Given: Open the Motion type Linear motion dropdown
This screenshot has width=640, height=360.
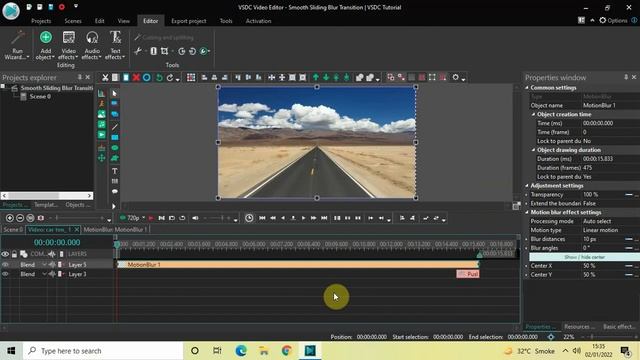Looking at the screenshot, I should point(610,230).
